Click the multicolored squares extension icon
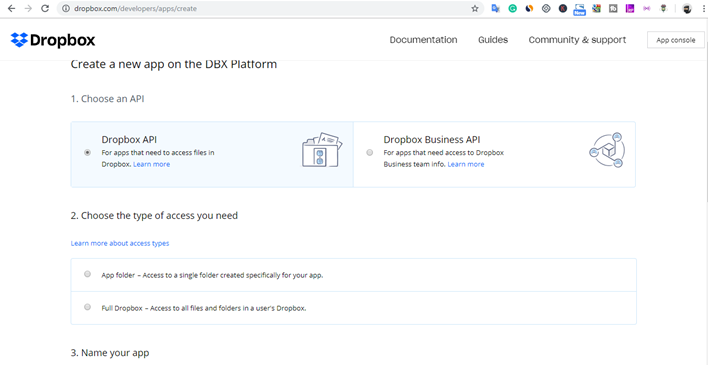The height and width of the screenshot is (365, 708). coord(596,9)
